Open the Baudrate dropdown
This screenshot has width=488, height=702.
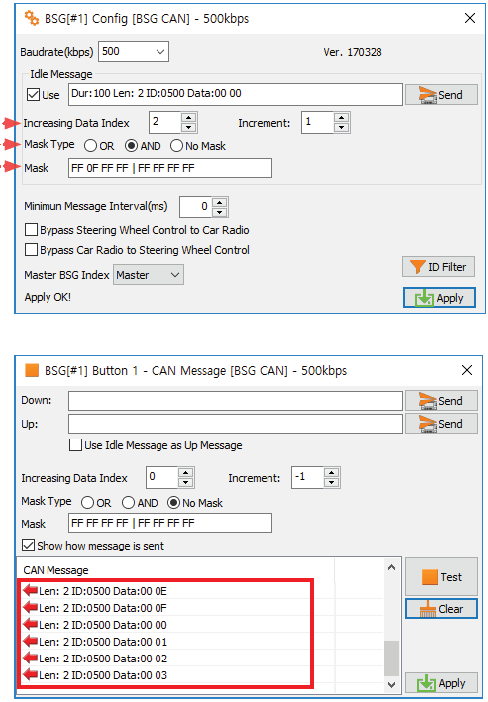pyautogui.click(x=133, y=51)
